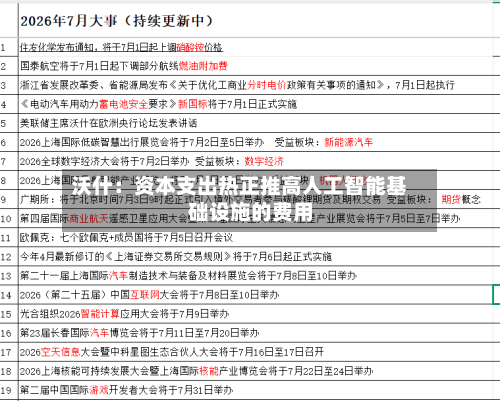
Task: Click row header 13
Action: tap(9, 276)
